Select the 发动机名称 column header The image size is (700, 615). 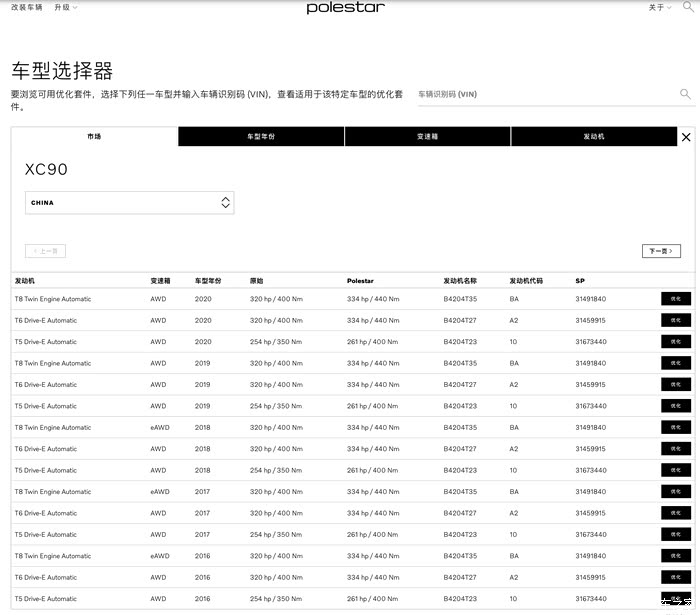click(x=460, y=281)
